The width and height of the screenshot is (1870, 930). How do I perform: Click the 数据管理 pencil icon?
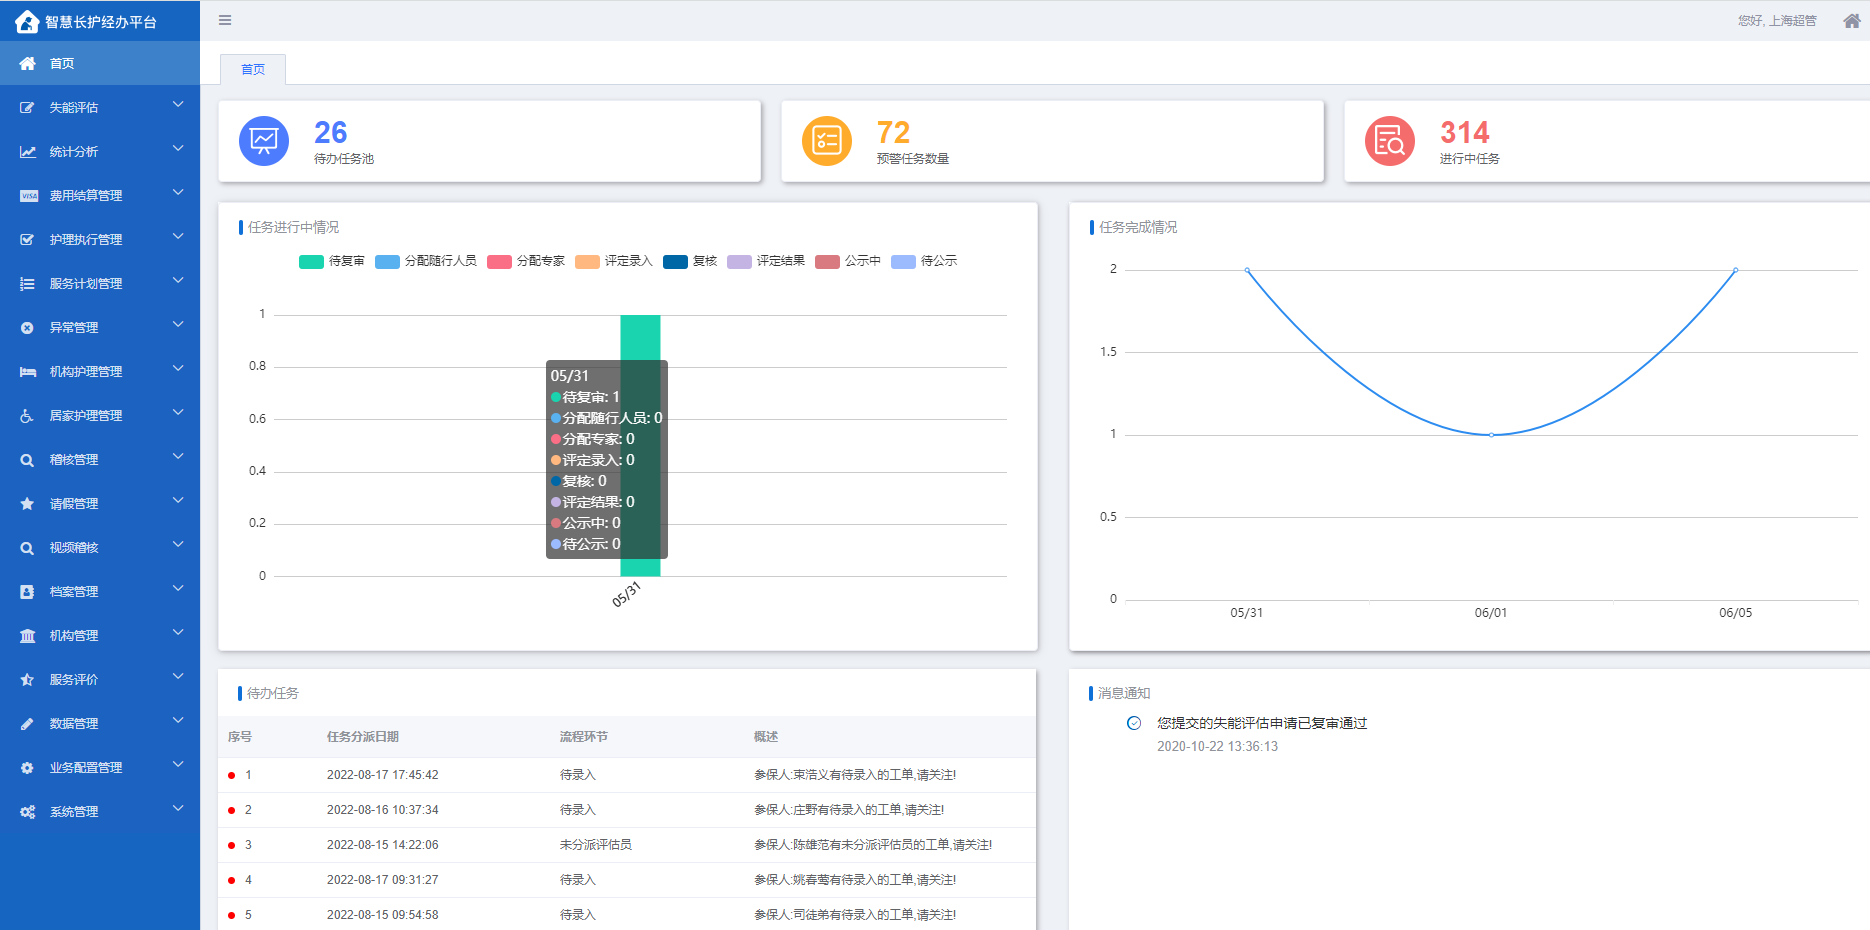click(27, 723)
